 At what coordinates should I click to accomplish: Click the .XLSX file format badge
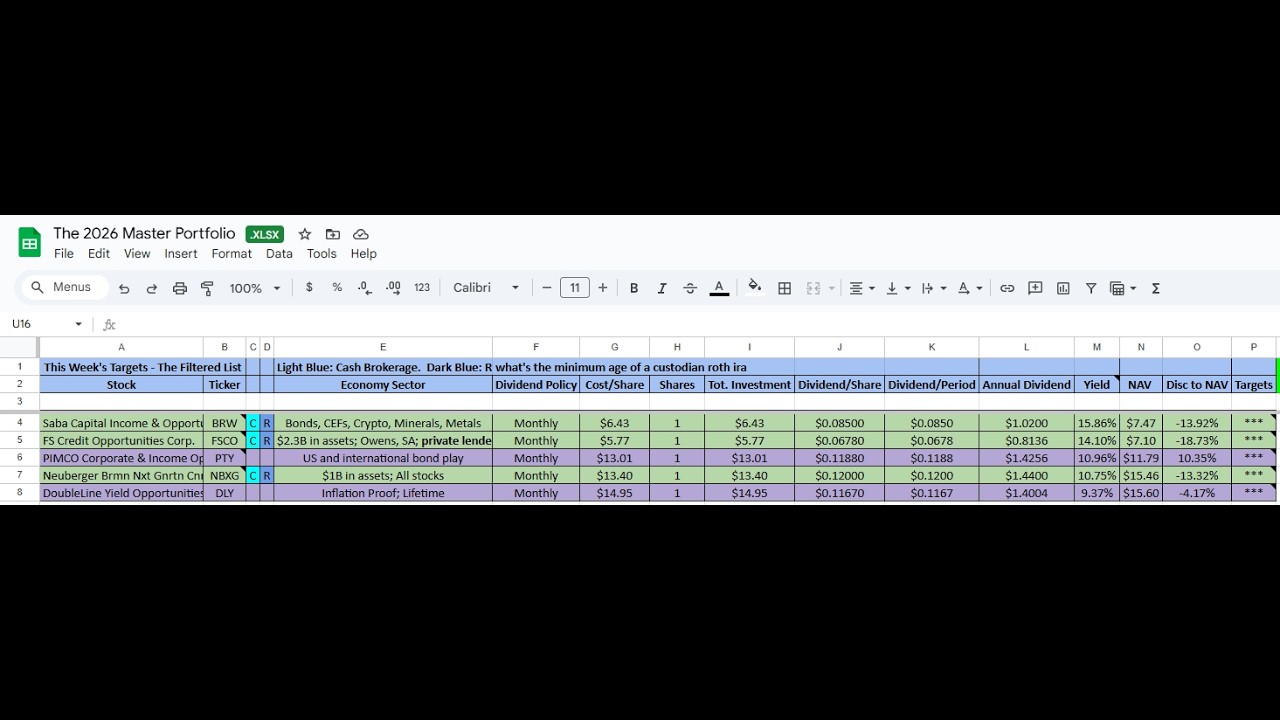point(265,235)
